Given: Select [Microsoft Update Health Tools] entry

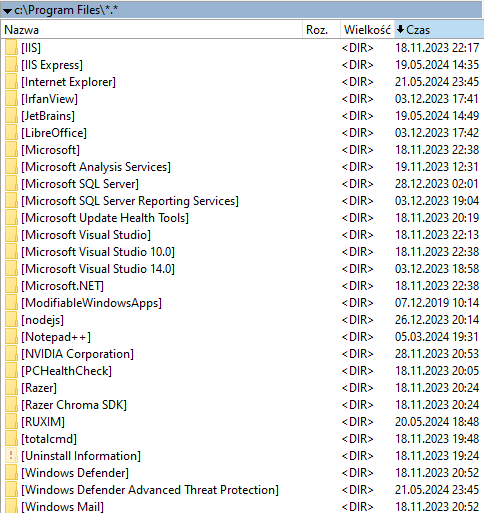Looking at the screenshot, I should coord(105,218).
